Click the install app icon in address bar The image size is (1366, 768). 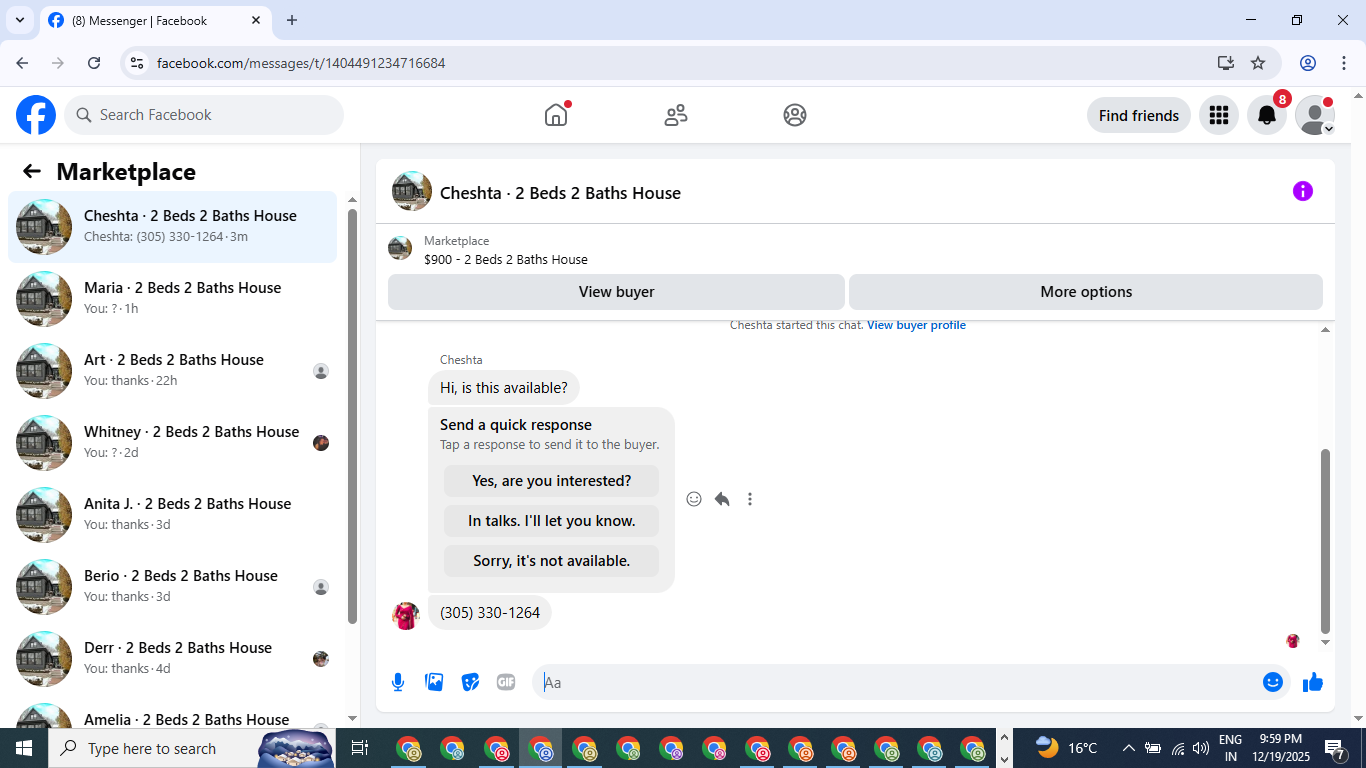(x=1226, y=63)
